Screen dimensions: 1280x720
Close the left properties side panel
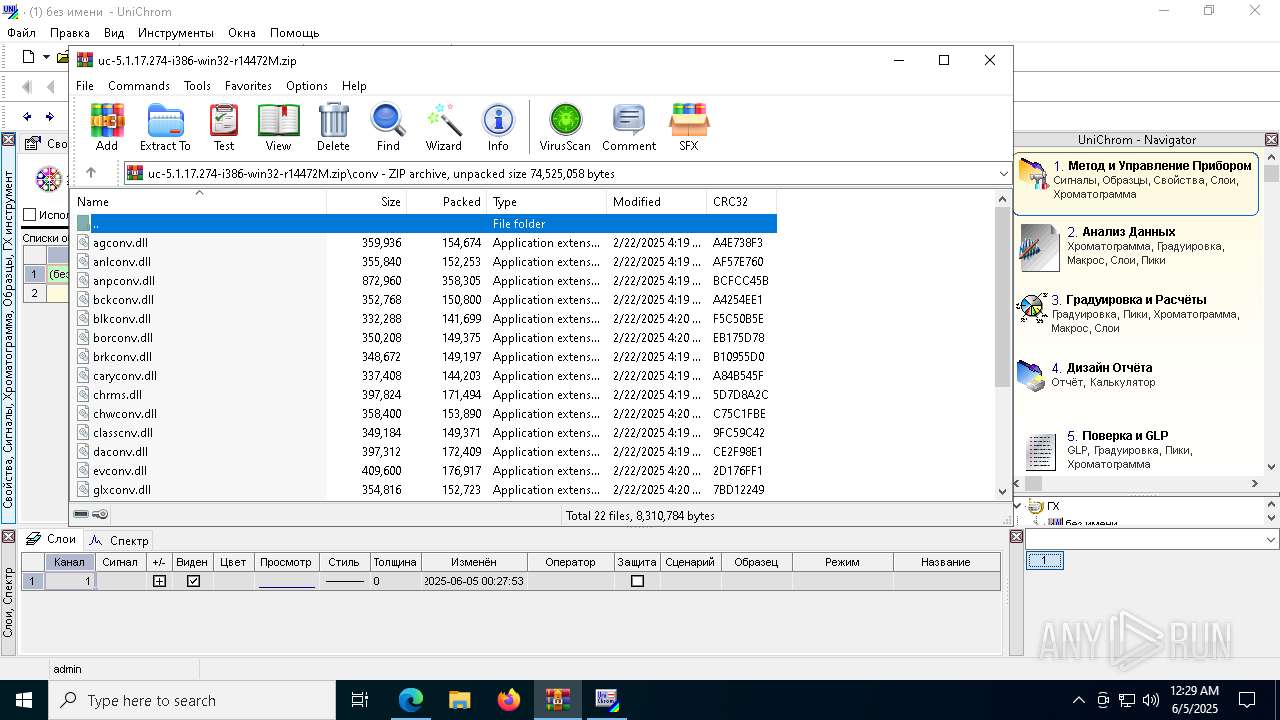pos(8,140)
